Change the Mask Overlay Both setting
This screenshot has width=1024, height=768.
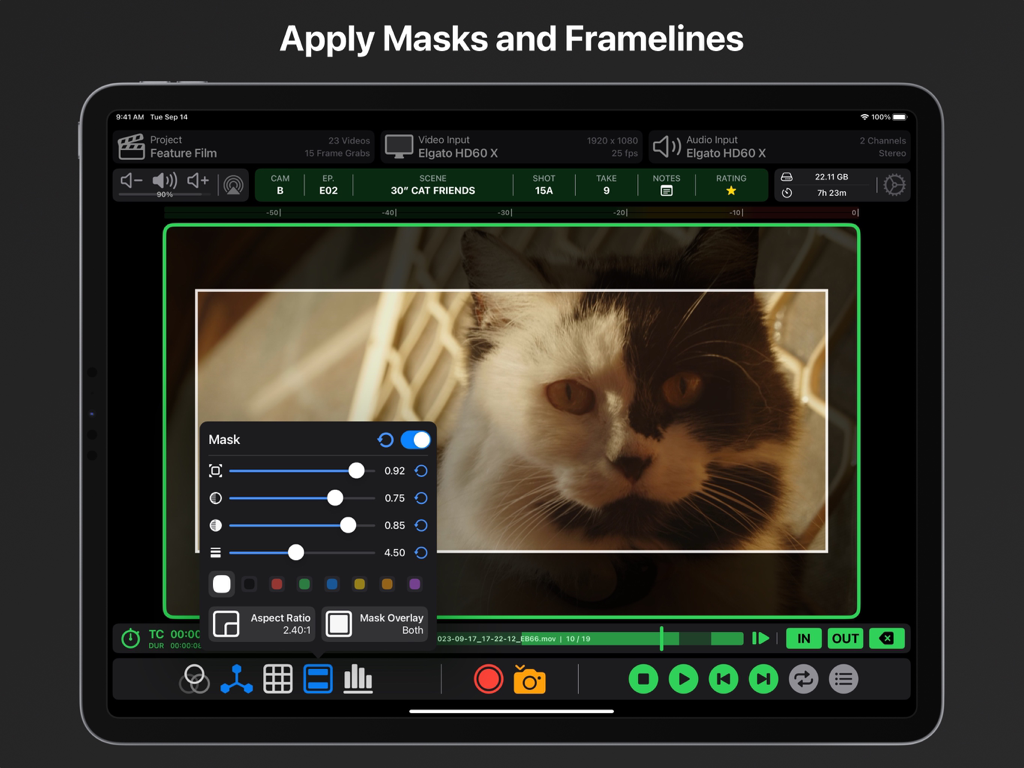pyautogui.click(x=375, y=624)
